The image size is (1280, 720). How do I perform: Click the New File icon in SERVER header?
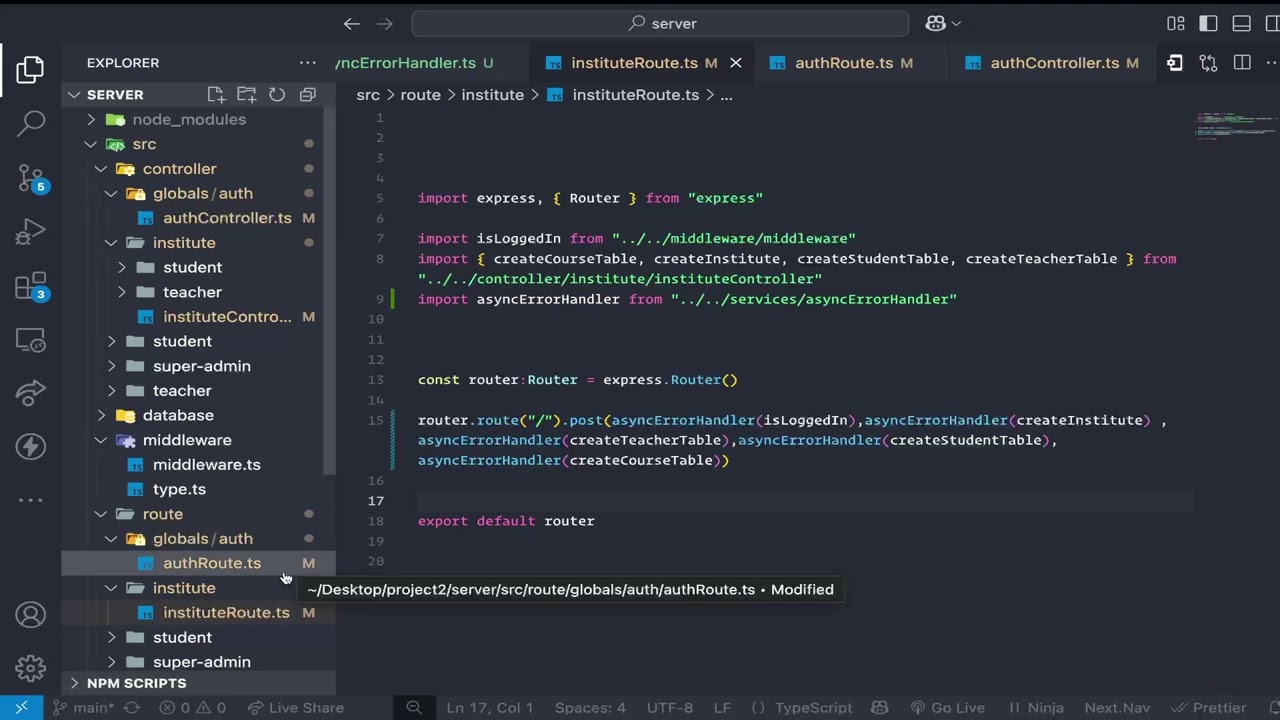click(x=216, y=94)
